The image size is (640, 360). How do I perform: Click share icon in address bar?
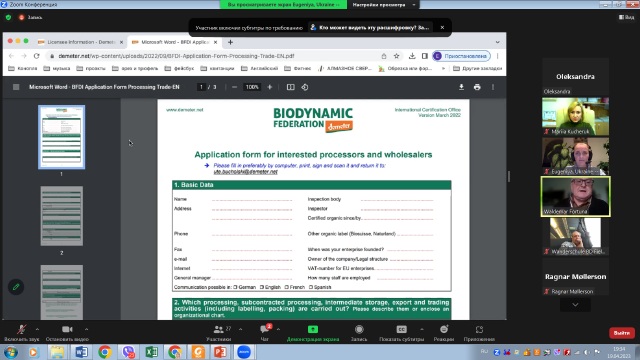(x=384, y=56)
